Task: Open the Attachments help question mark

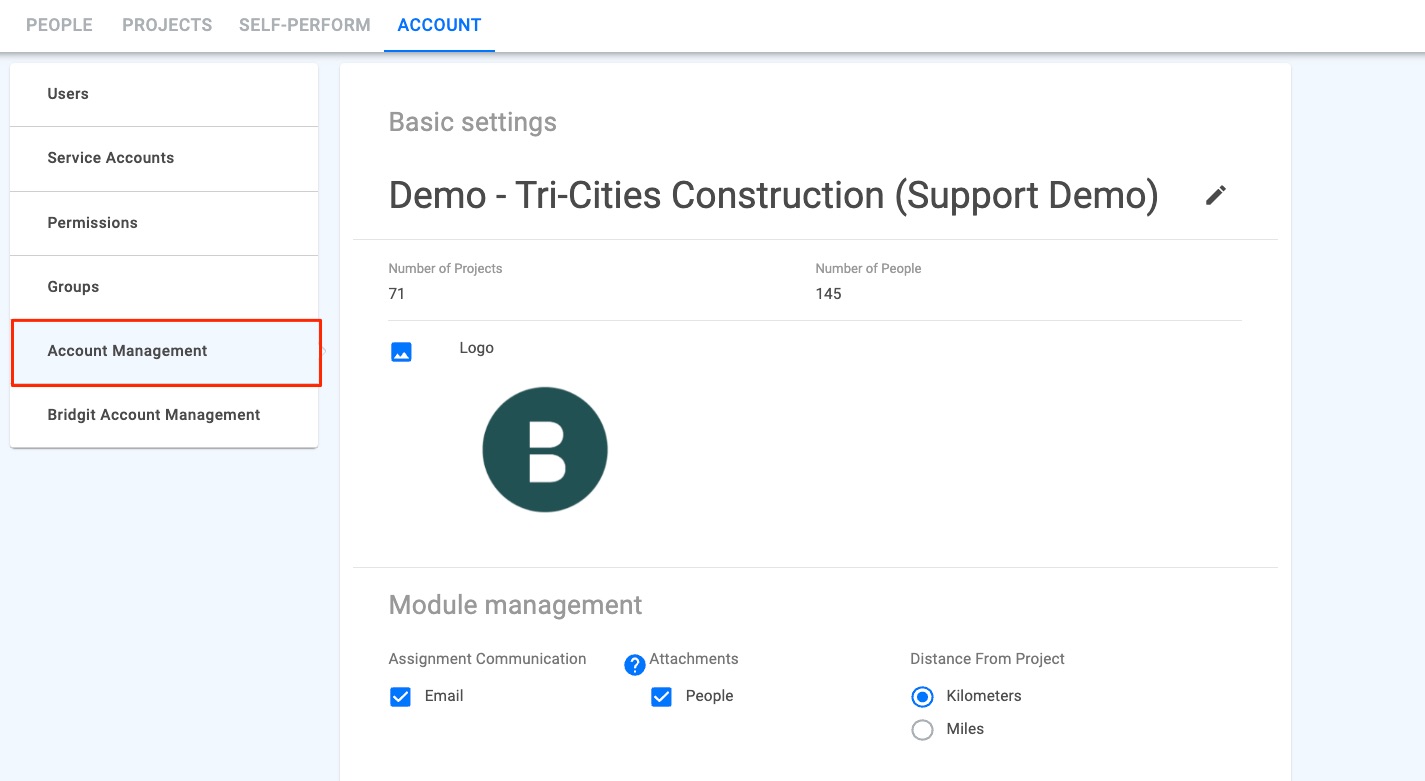Action: click(x=634, y=665)
